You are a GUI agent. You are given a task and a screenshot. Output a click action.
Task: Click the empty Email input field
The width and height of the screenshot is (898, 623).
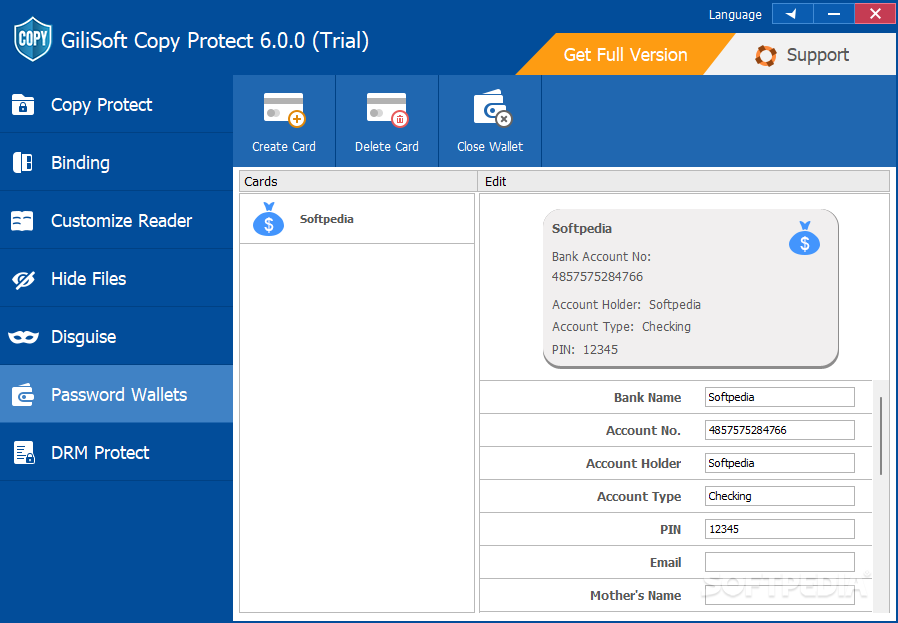coord(779,562)
